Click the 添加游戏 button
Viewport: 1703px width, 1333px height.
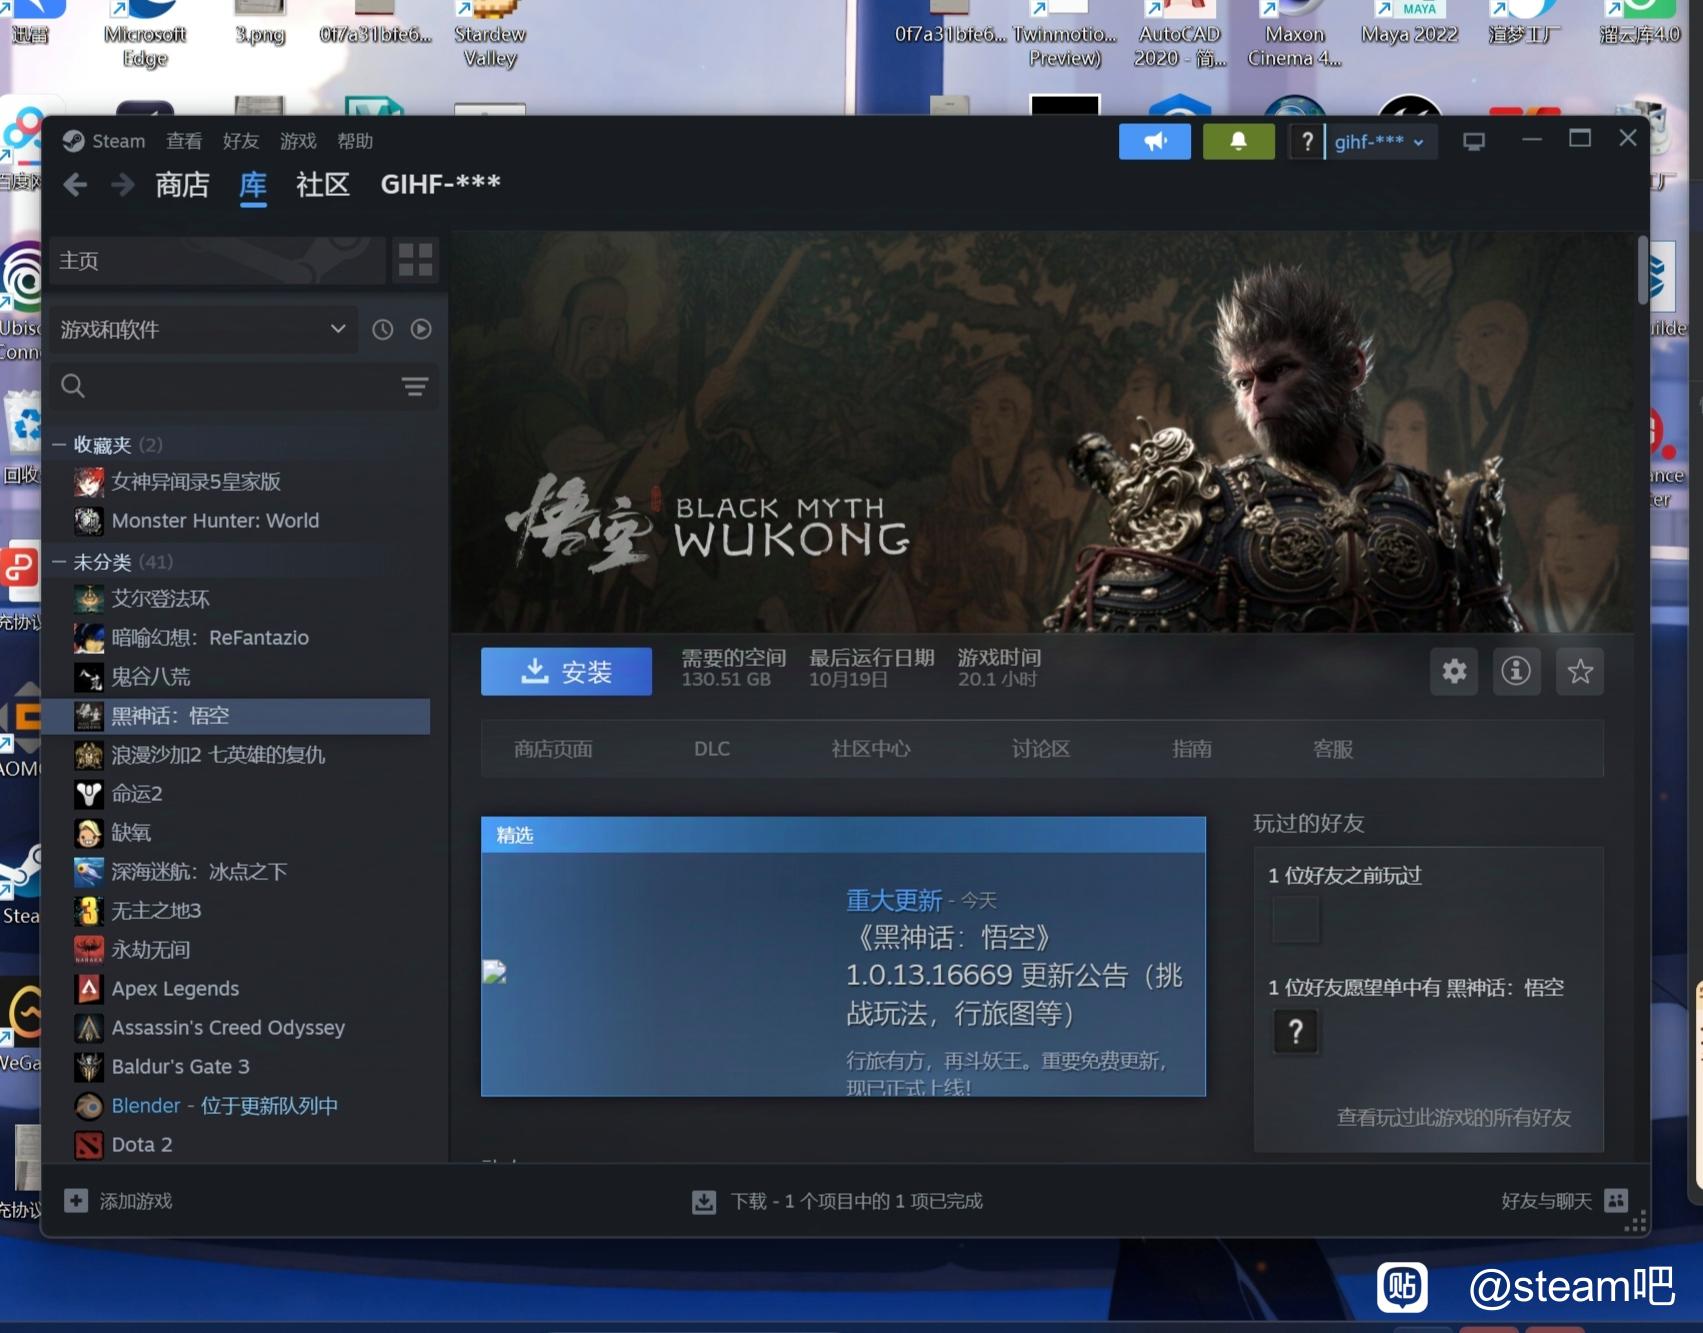(119, 1201)
